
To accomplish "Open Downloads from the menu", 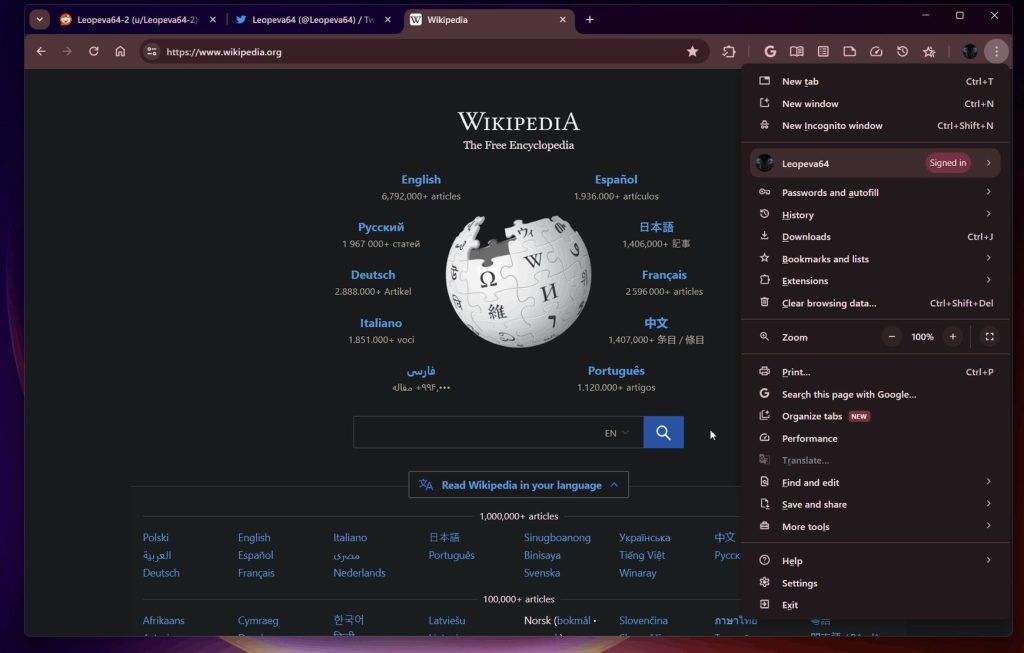I will click(875, 237).
